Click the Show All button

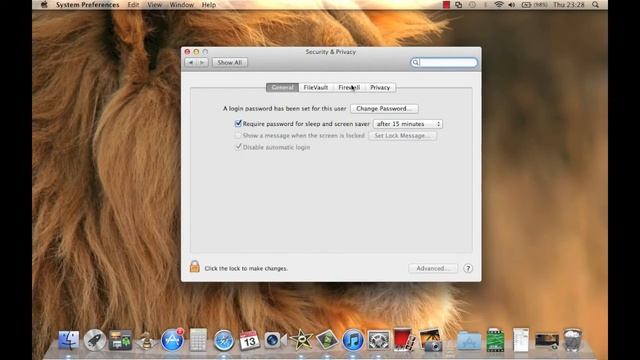coord(230,62)
